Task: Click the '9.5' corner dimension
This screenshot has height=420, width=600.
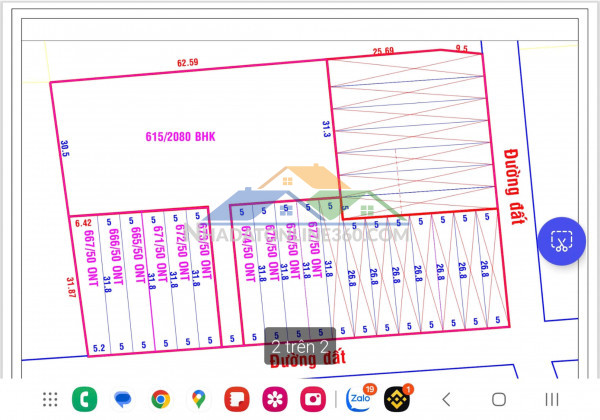Action: pos(461,49)
